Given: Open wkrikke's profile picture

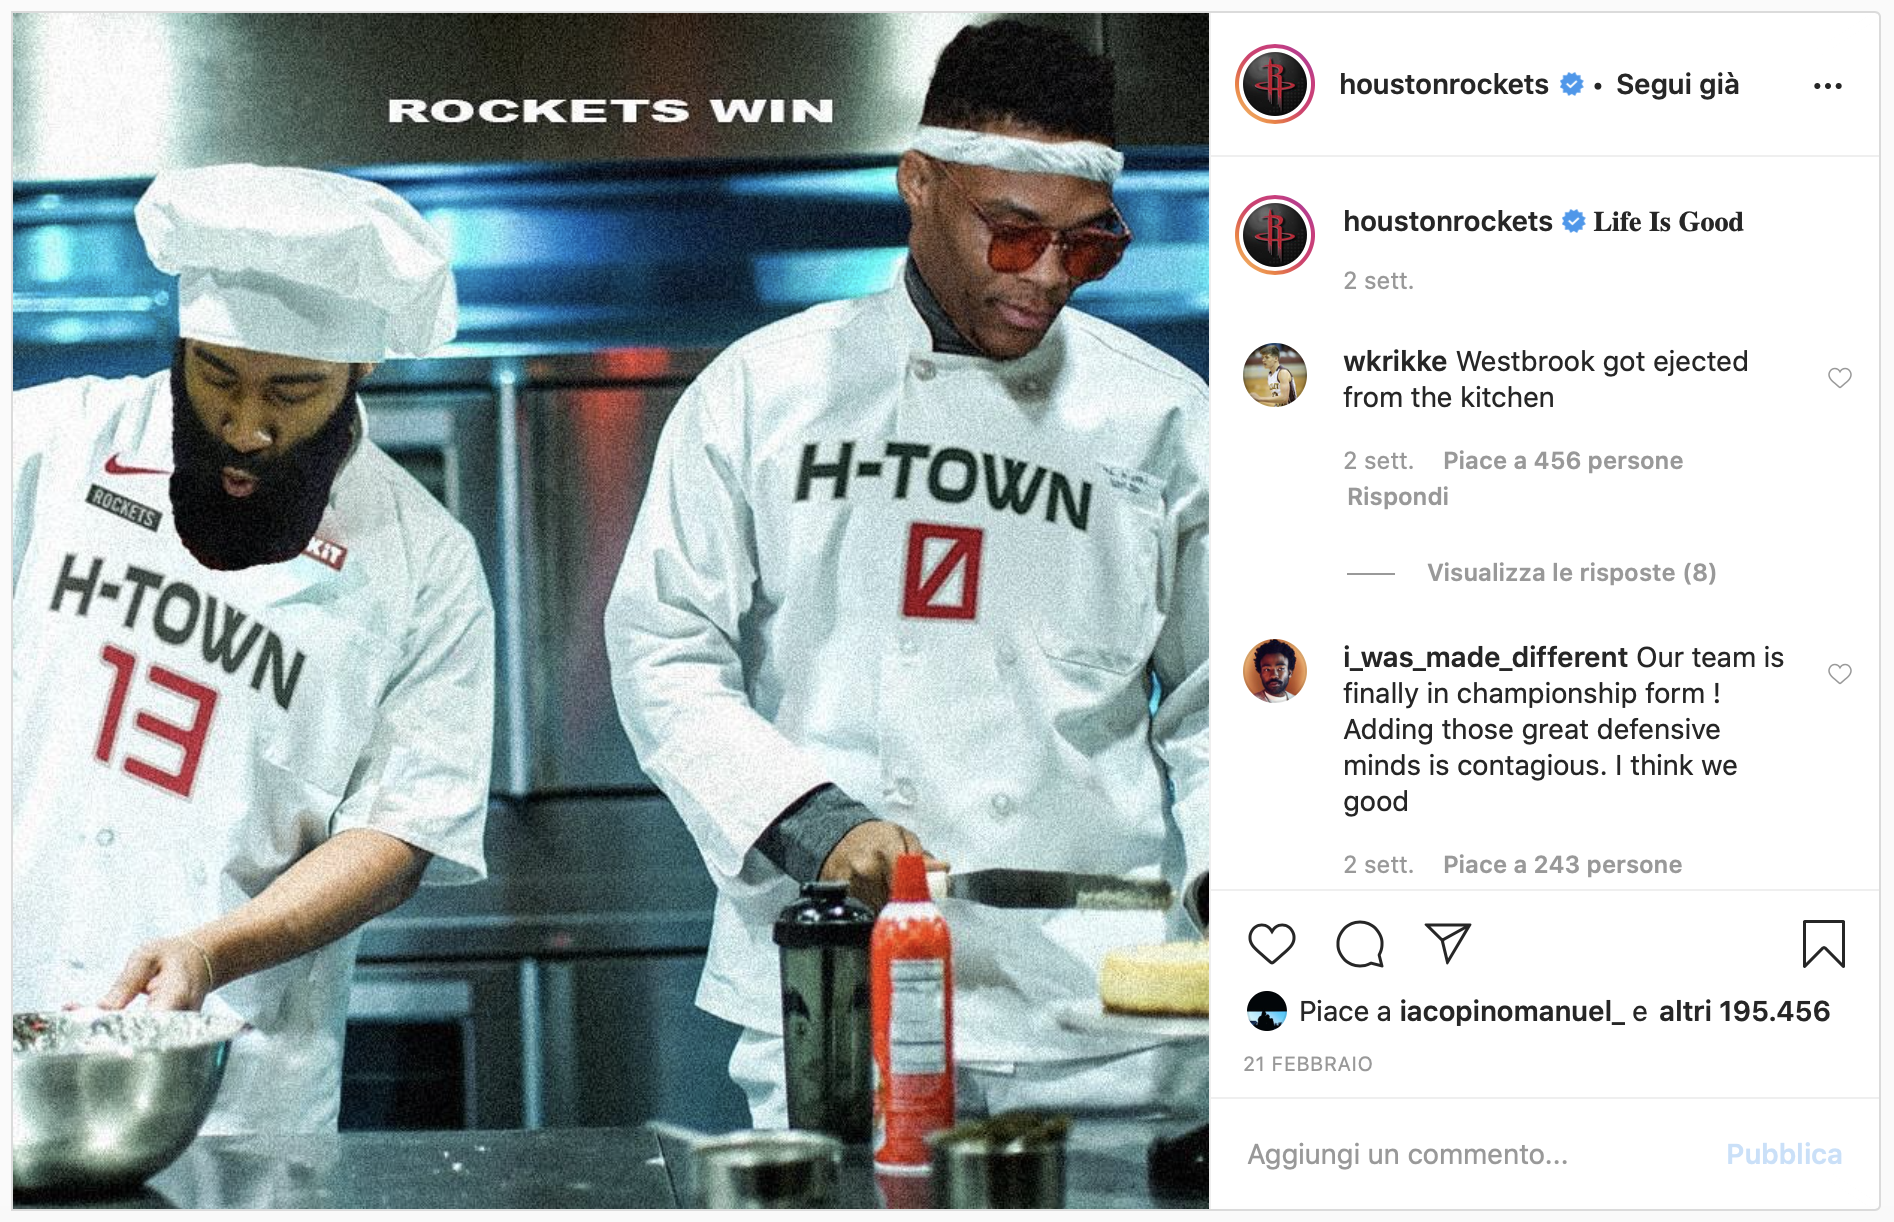Looking at the screenshot, I should click(x=1274, y=375).
